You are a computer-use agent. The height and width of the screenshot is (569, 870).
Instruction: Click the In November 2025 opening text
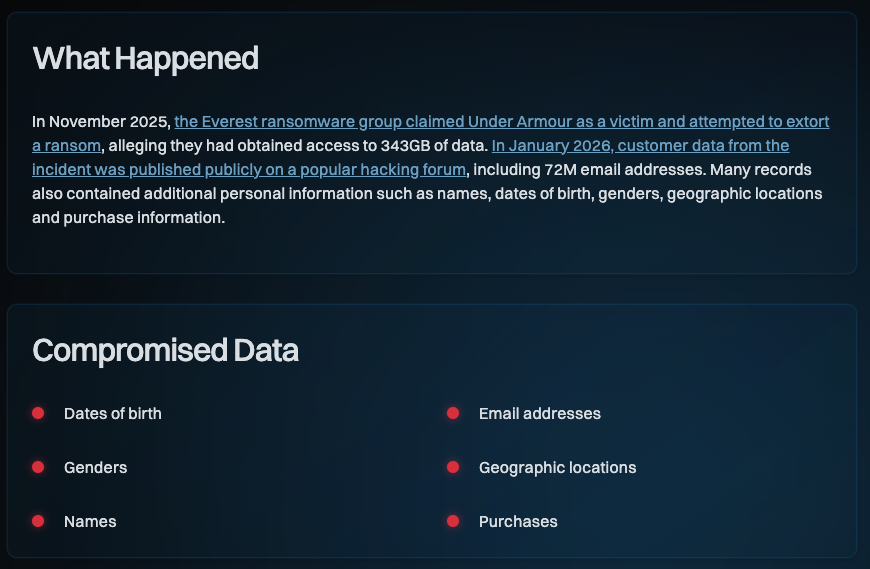pos(101,122)
